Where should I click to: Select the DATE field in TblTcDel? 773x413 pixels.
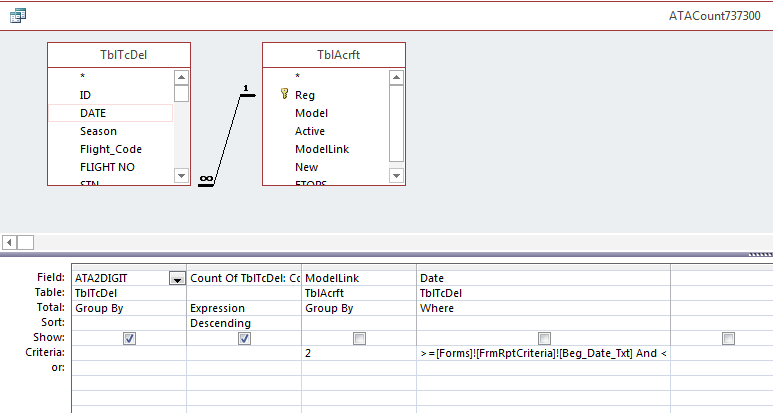pyautogui.click(x=110, y=113)
